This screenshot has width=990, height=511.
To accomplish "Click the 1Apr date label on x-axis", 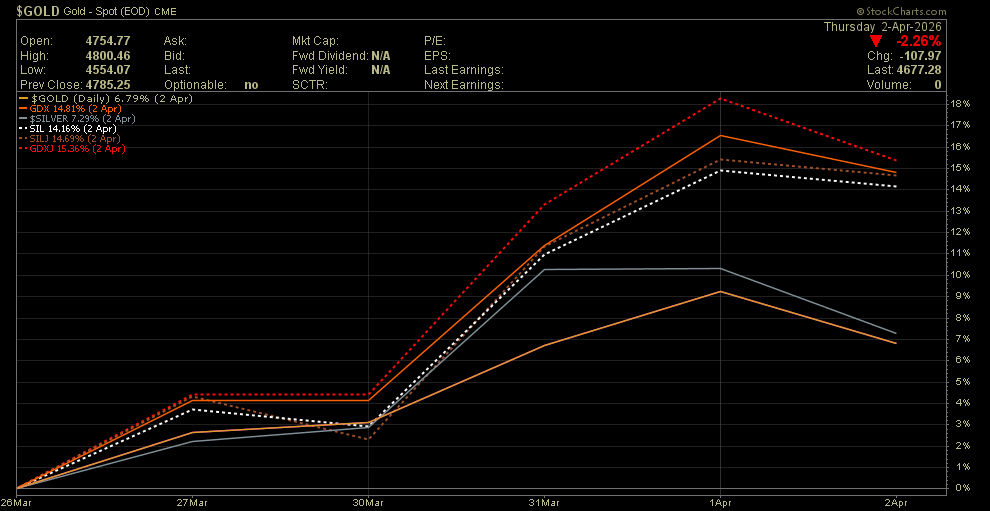I will click(x=721, y=501).
